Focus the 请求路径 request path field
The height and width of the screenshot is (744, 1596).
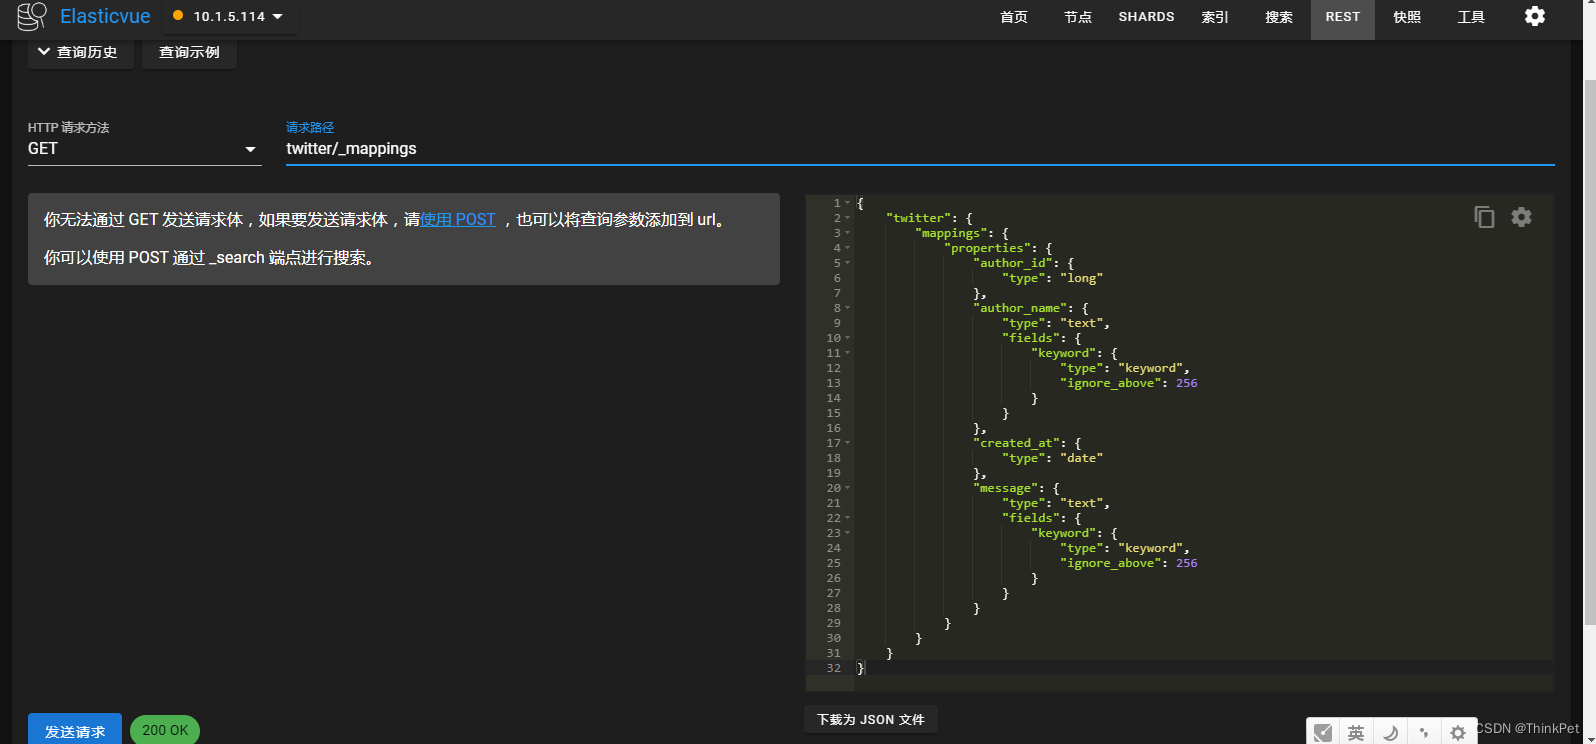pyautogui.click(x=920, y=148)
